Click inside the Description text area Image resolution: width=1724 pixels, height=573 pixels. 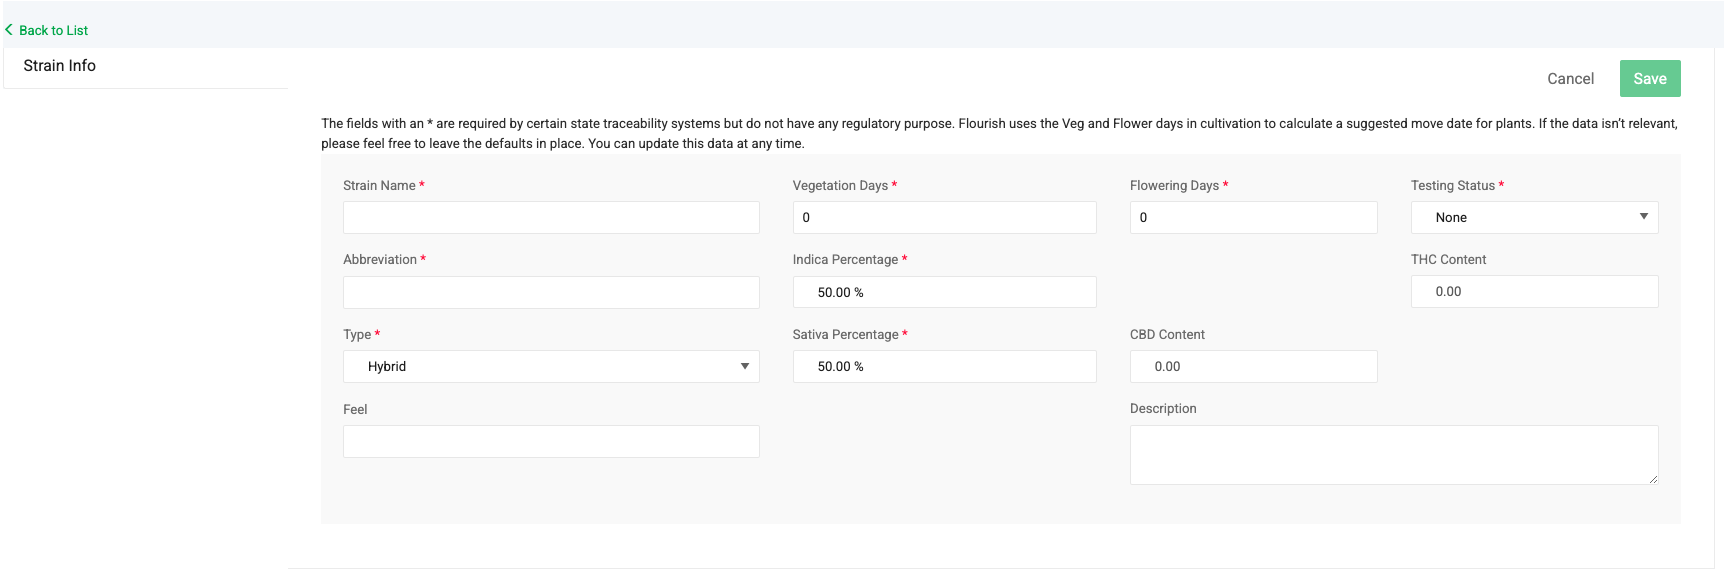[x=1394, y=455]
